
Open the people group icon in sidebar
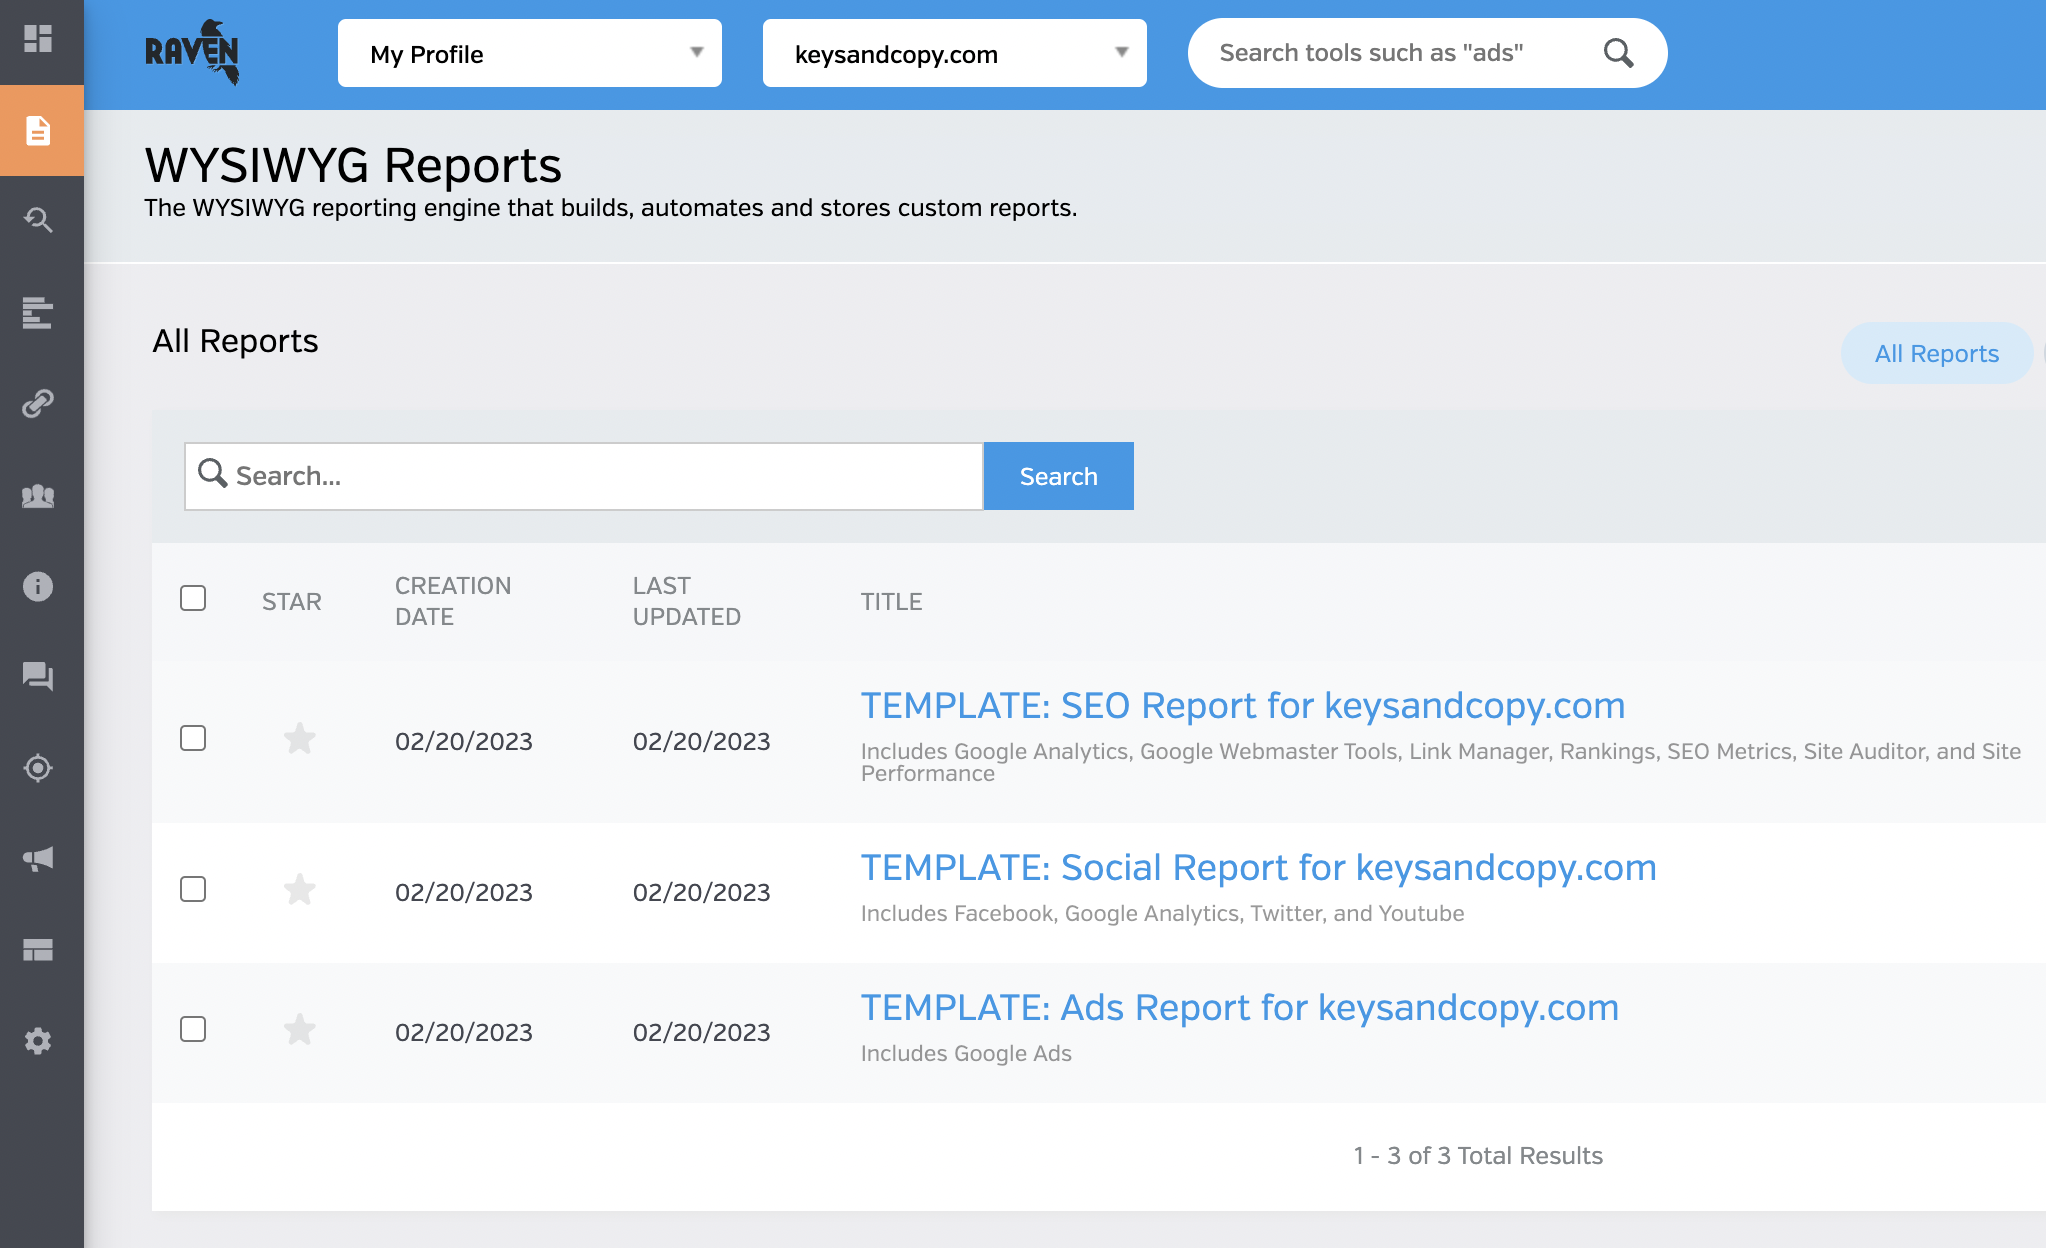coord(38,496)
